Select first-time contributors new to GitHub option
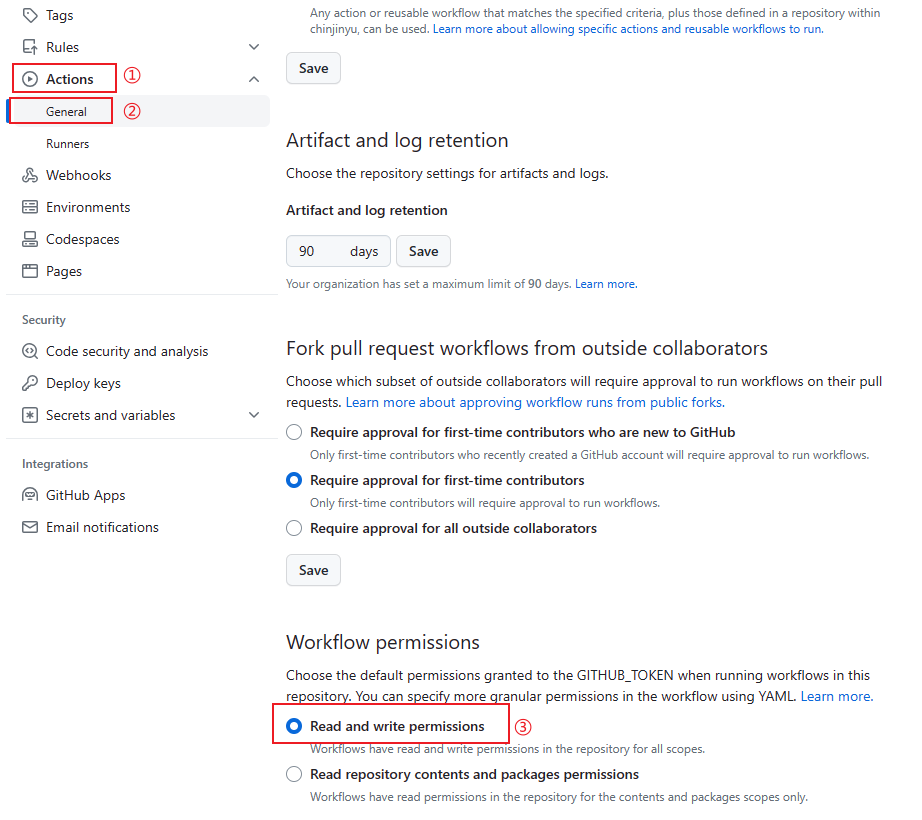This screenshot has width=922, height=820. pyautogui.click(x=294, y=432)
